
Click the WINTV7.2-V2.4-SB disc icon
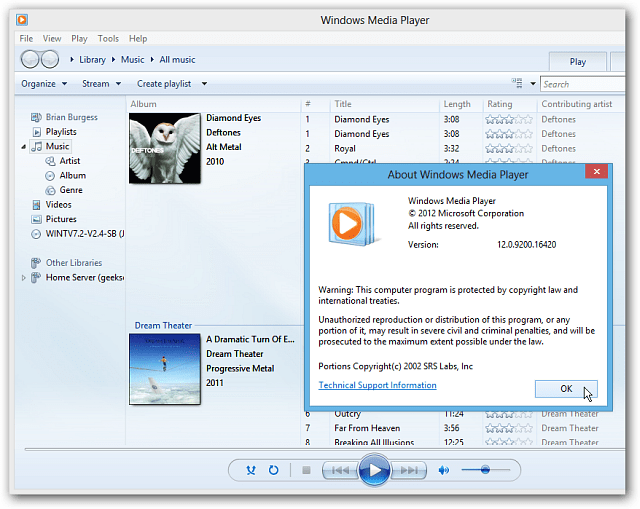click(36, 234)
